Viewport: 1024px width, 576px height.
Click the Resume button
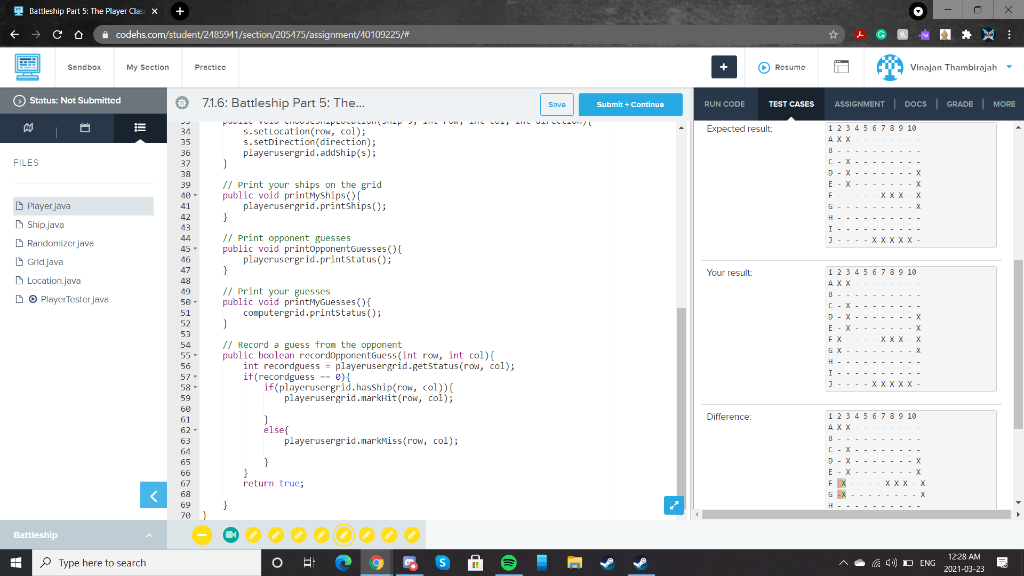pos(782,67)
